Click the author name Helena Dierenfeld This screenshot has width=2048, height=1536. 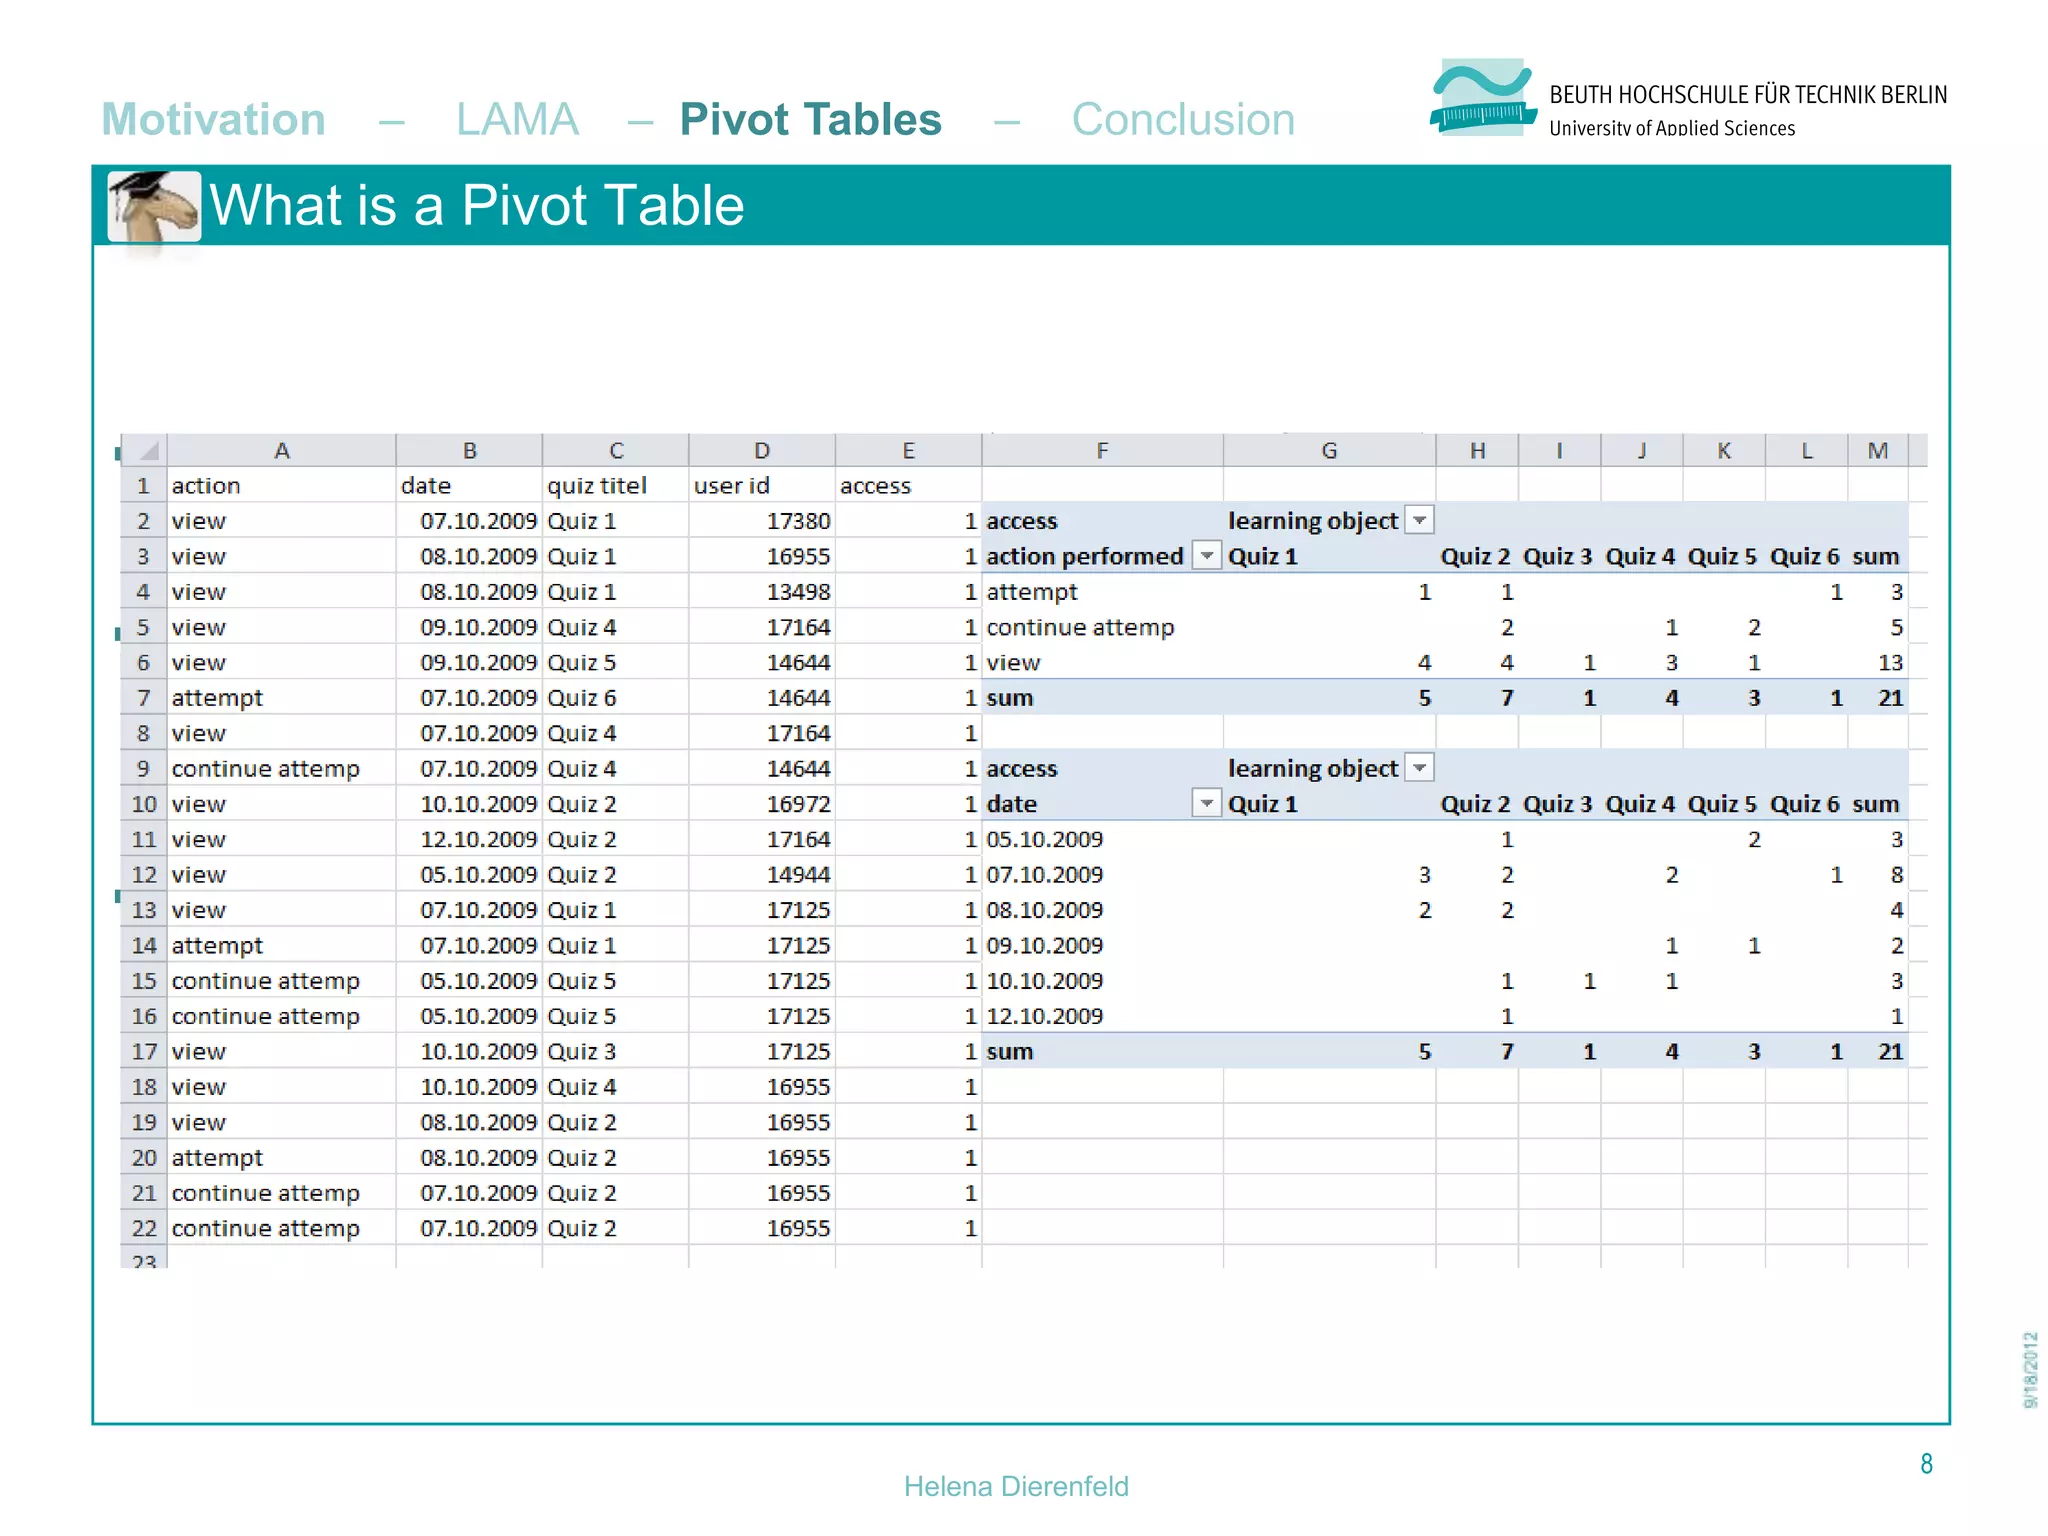tap(1016, 1486)
